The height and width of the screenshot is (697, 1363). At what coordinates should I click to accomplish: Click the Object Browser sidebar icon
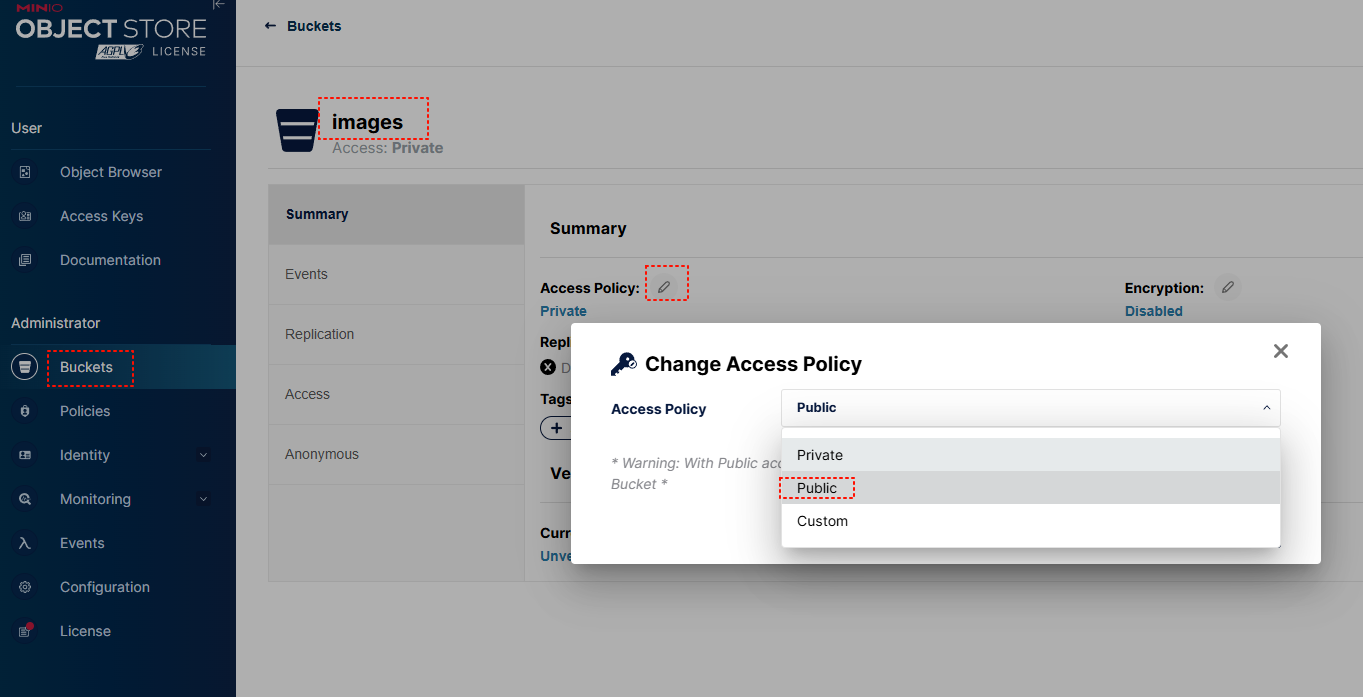pos(25,172)
